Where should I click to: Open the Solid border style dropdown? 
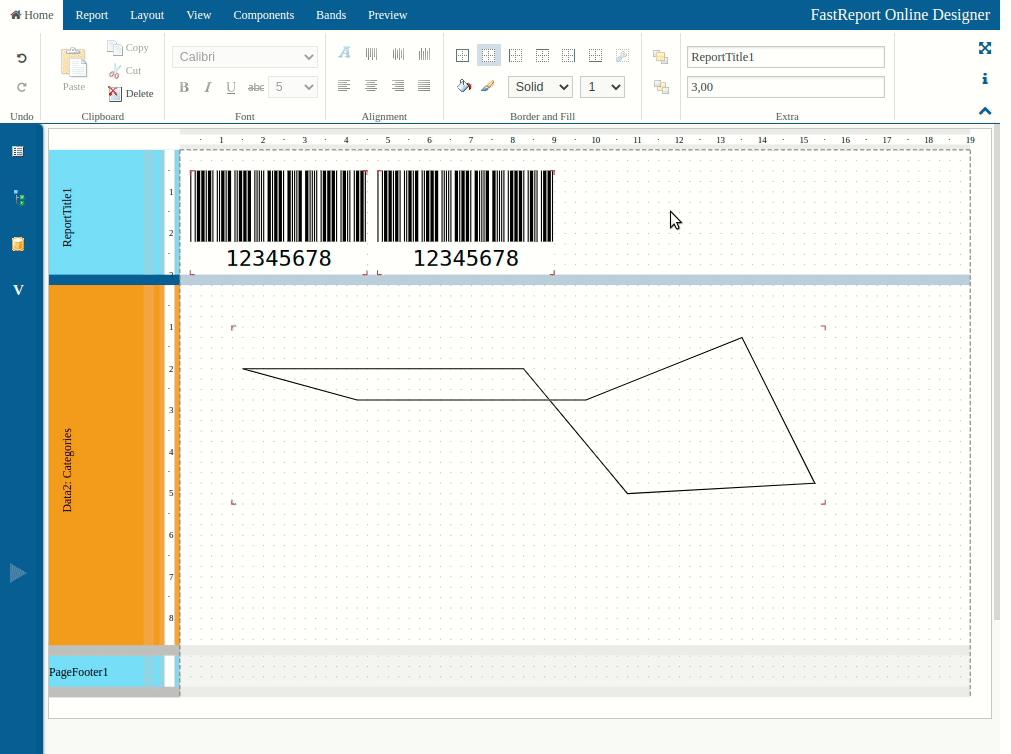[540, 87]
